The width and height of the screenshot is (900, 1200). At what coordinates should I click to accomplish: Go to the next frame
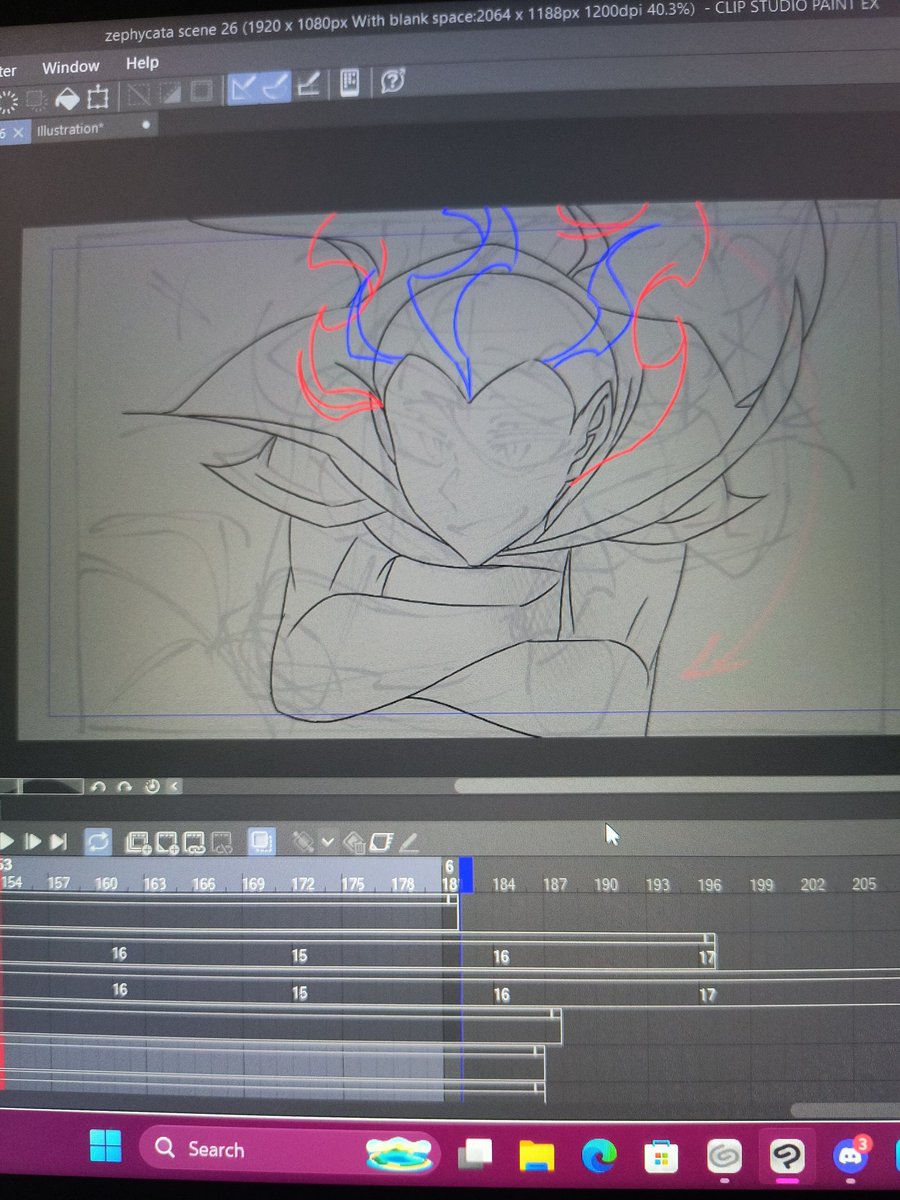(x=32, y=842)
